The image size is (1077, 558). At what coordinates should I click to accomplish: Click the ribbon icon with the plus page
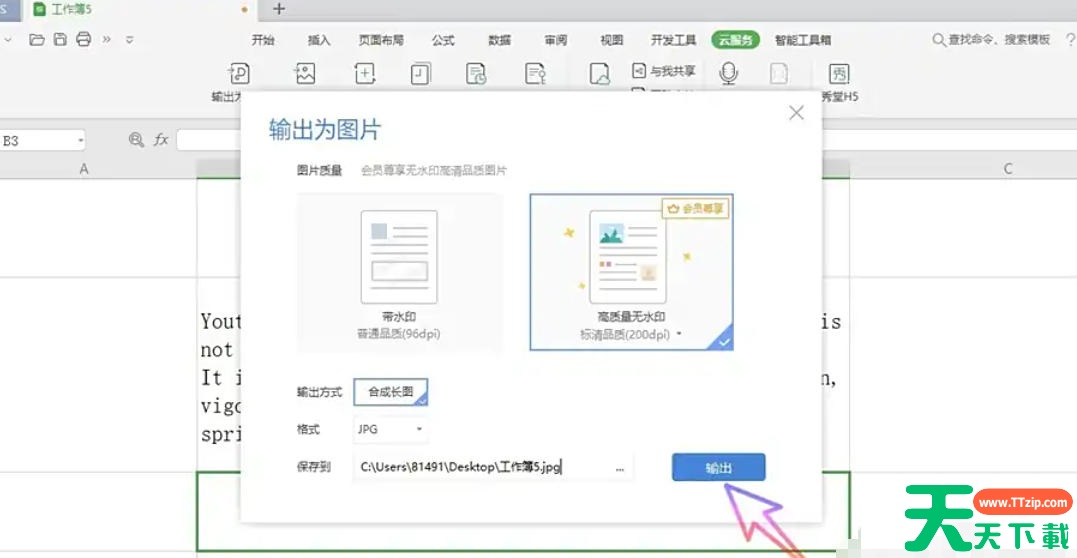[365, 74]
